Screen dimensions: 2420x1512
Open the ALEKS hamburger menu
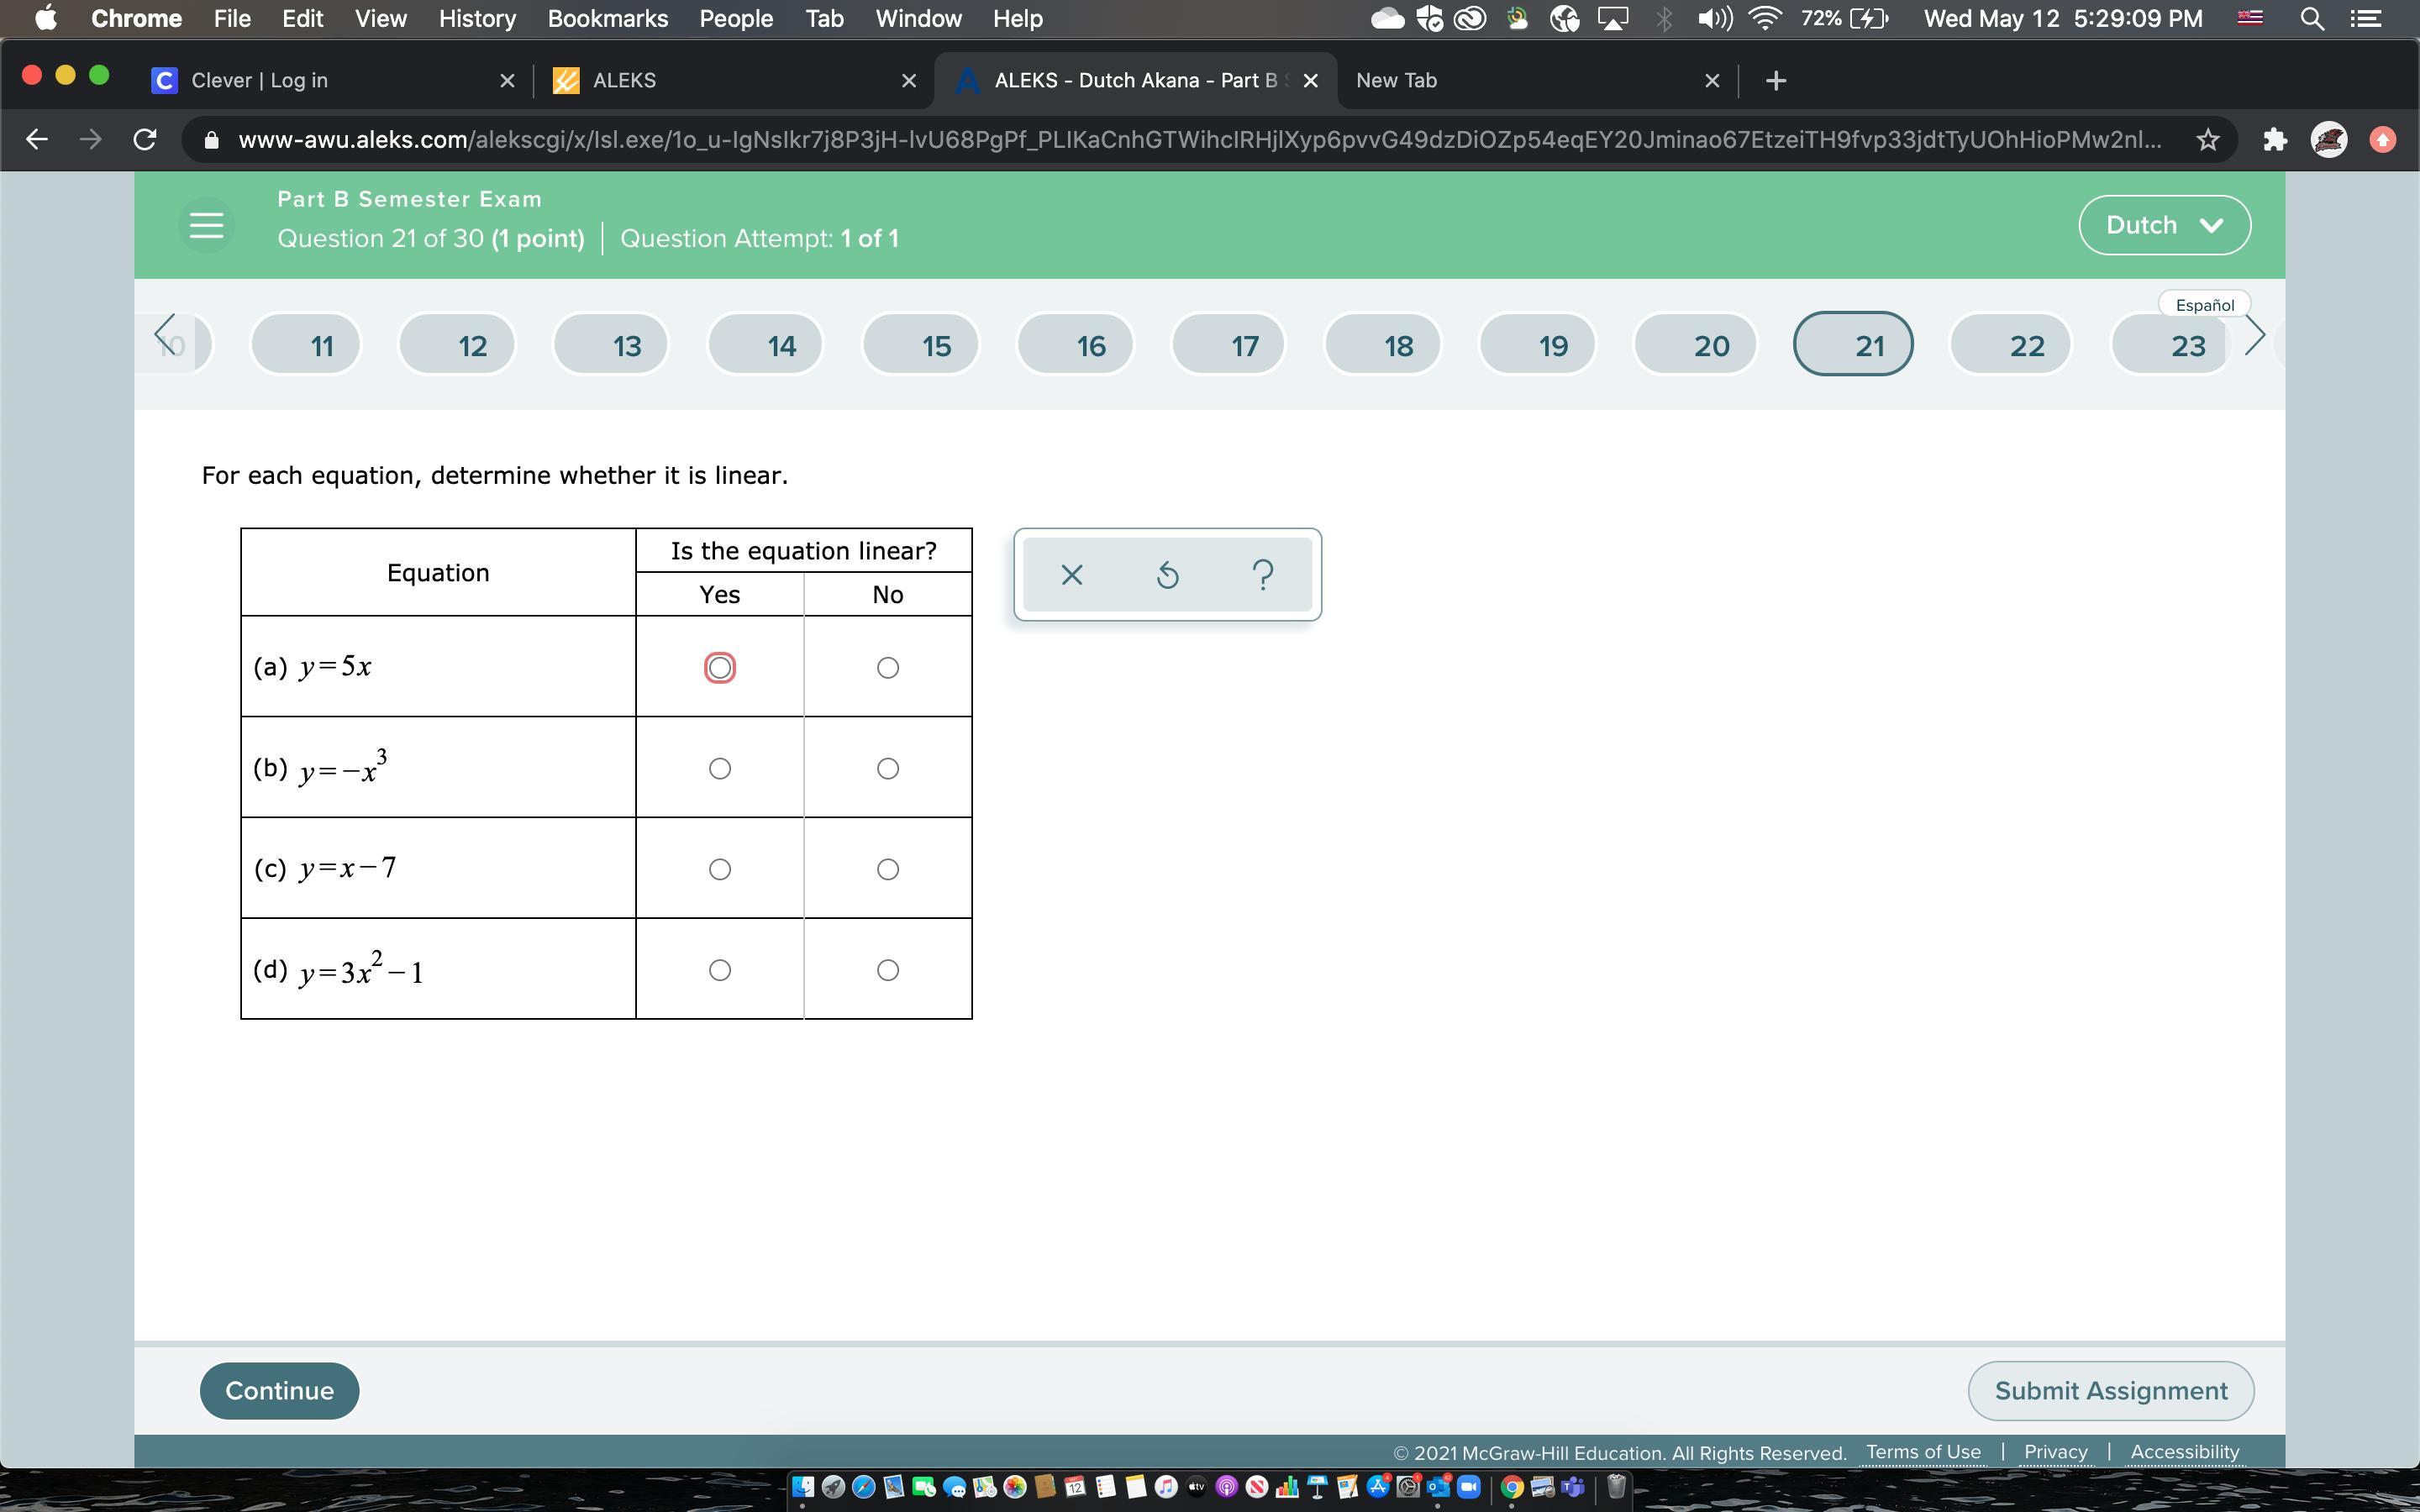click(206, 225)
